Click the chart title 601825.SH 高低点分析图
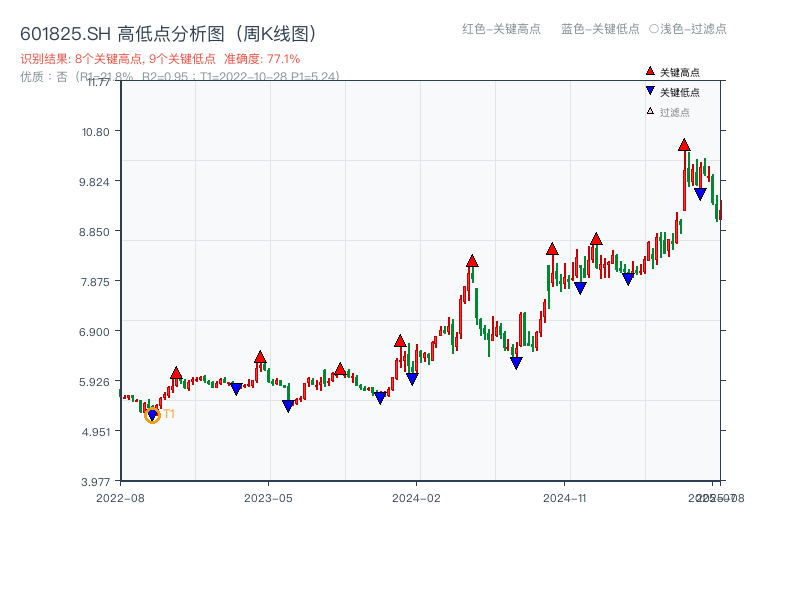This screenshot has width=800, height=600. (x=168, y=34)
